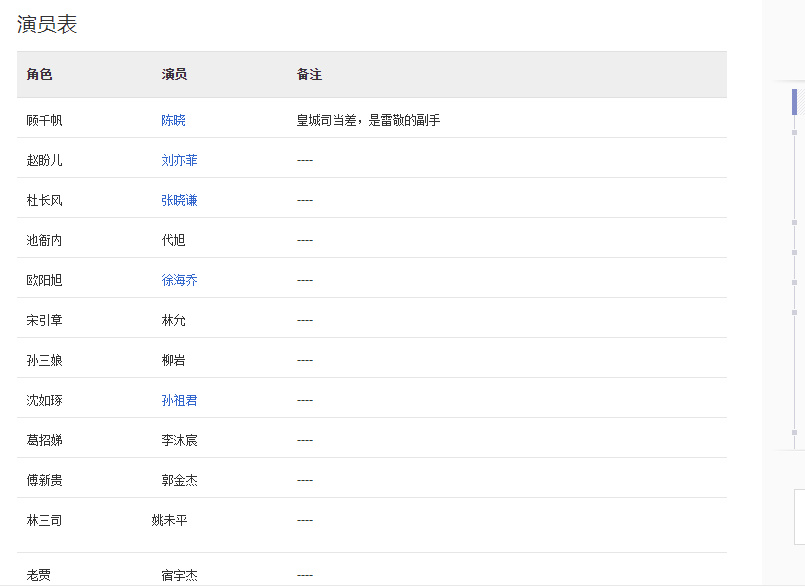This screenshot has height=588, width=805.
Task: Click the 宿宇杰 actor name
Action: tap(179, 576)
